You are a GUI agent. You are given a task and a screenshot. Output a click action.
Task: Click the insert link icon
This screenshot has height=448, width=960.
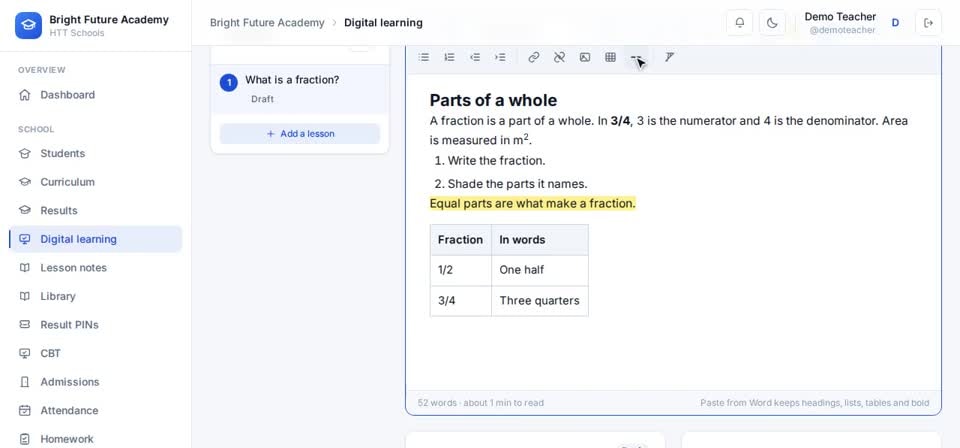(534, 57)
